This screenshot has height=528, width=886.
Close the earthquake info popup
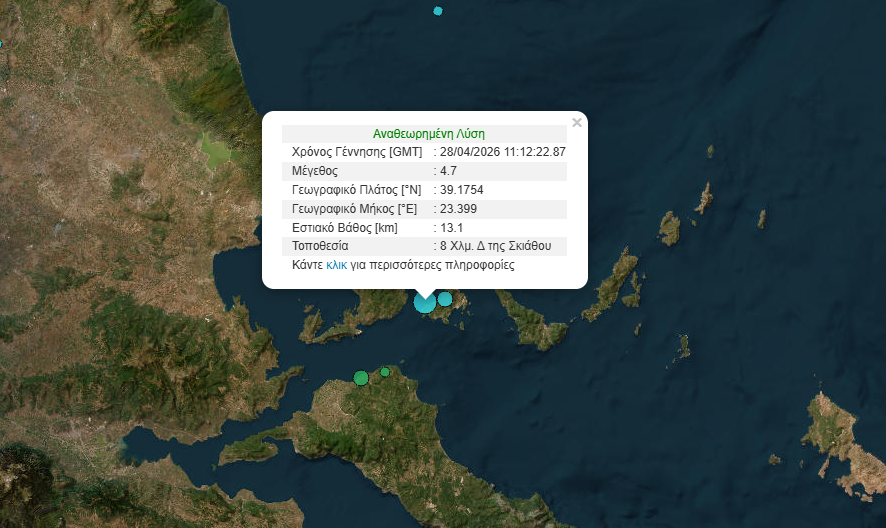pos(576,123)
